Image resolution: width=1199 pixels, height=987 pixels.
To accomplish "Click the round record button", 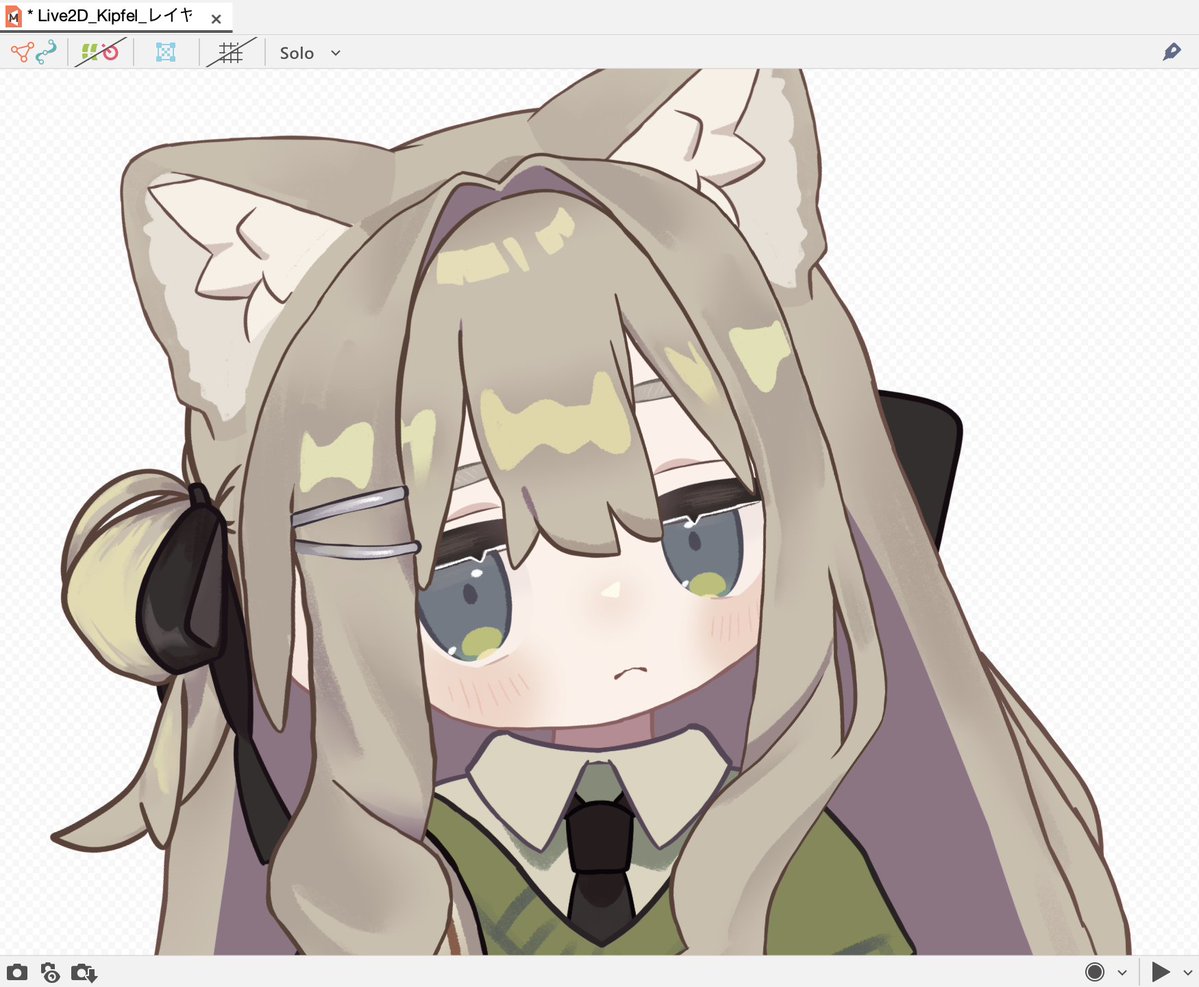I will click(1094, 972).
